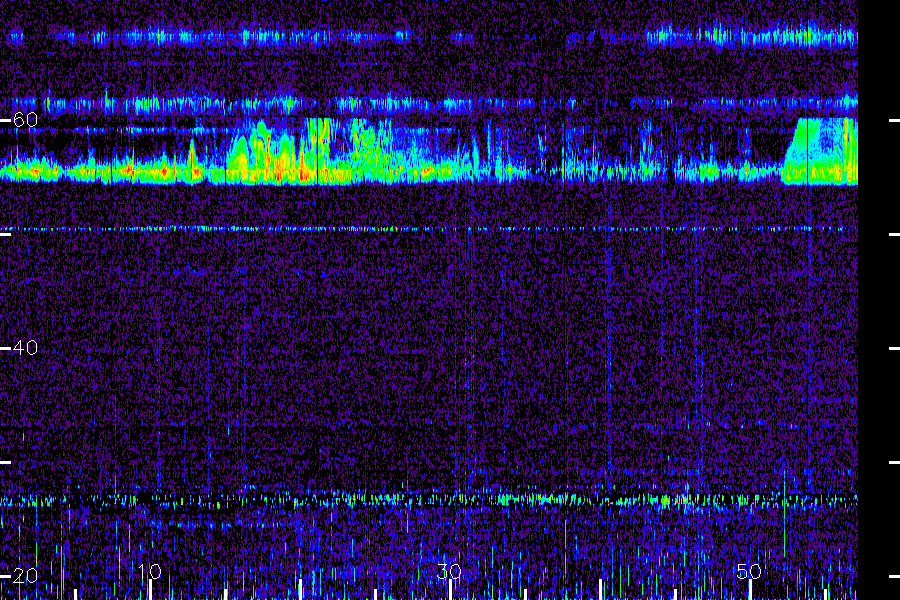Click the vertical axis label 20
Screen dimensions: 900x600
(25, 576)
